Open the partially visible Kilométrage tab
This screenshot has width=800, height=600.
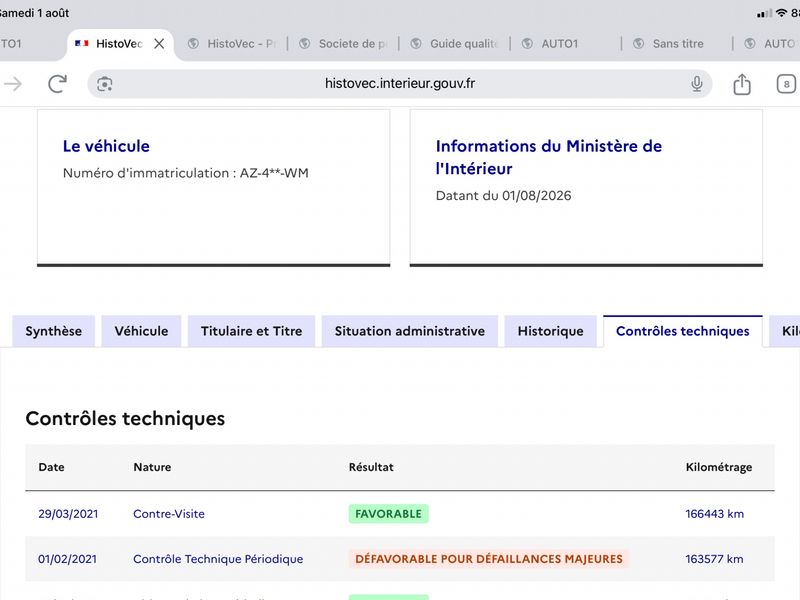[x=786, y=331]
